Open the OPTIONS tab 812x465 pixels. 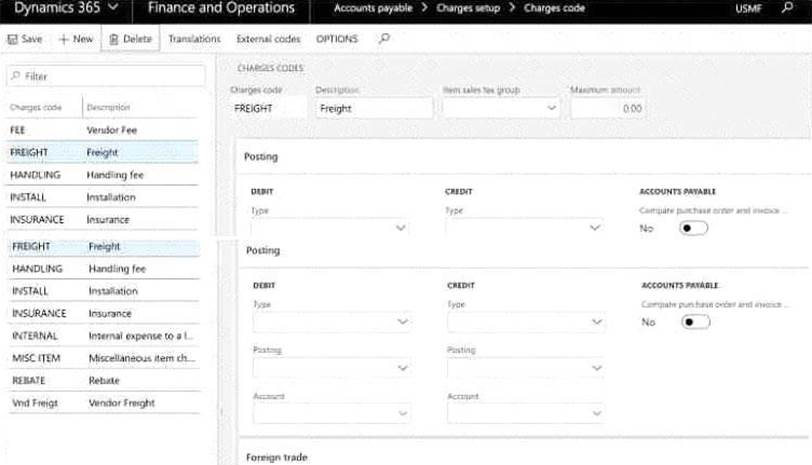(x=337, y=39)
